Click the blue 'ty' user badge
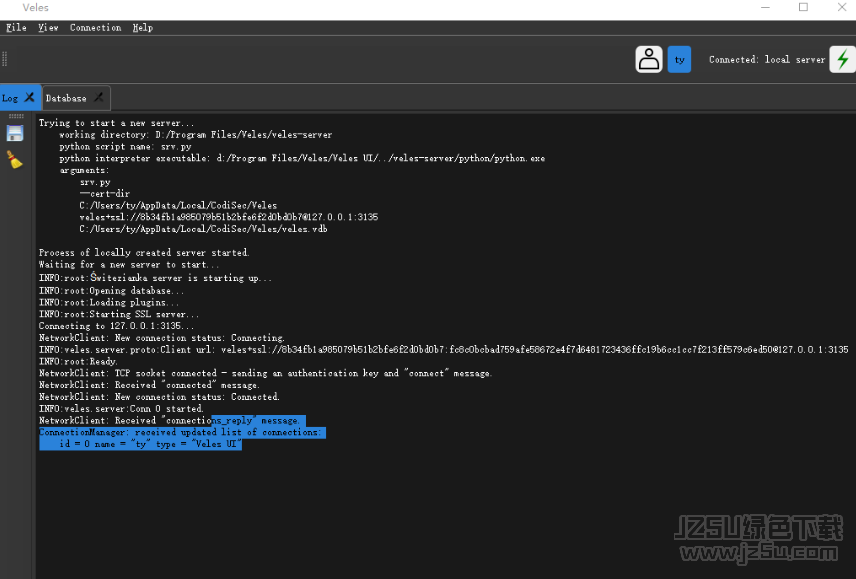This screenshot has height=579, width=856. click(x=679, y=59)
